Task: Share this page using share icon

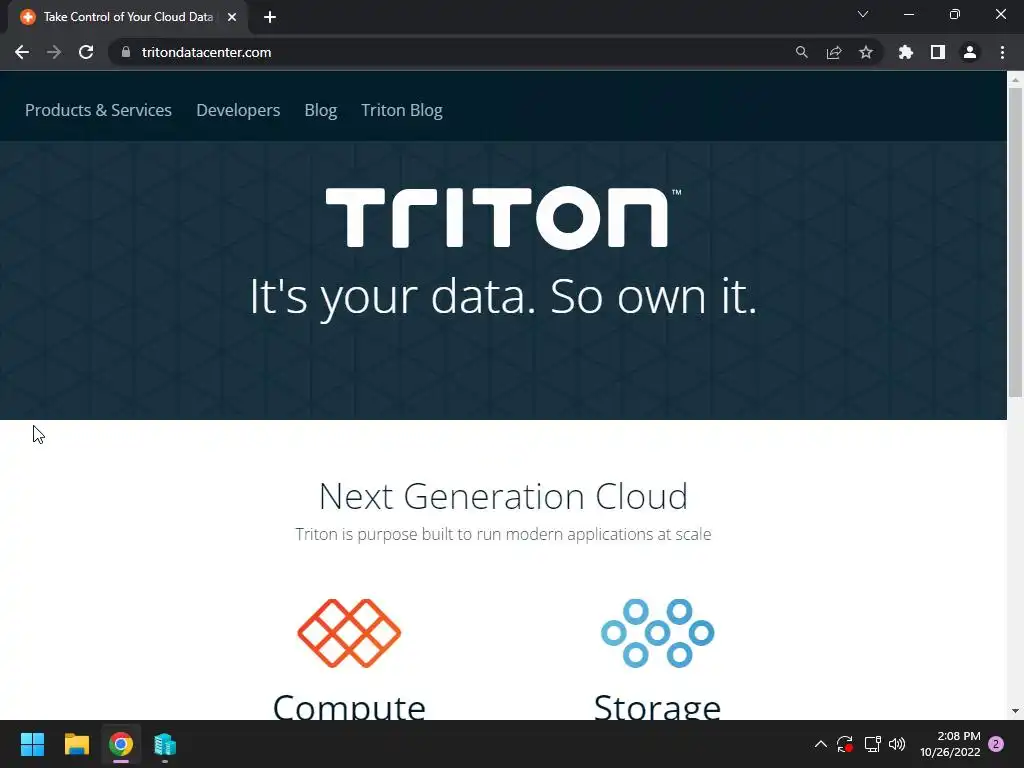Action: [x=833, y=52]
